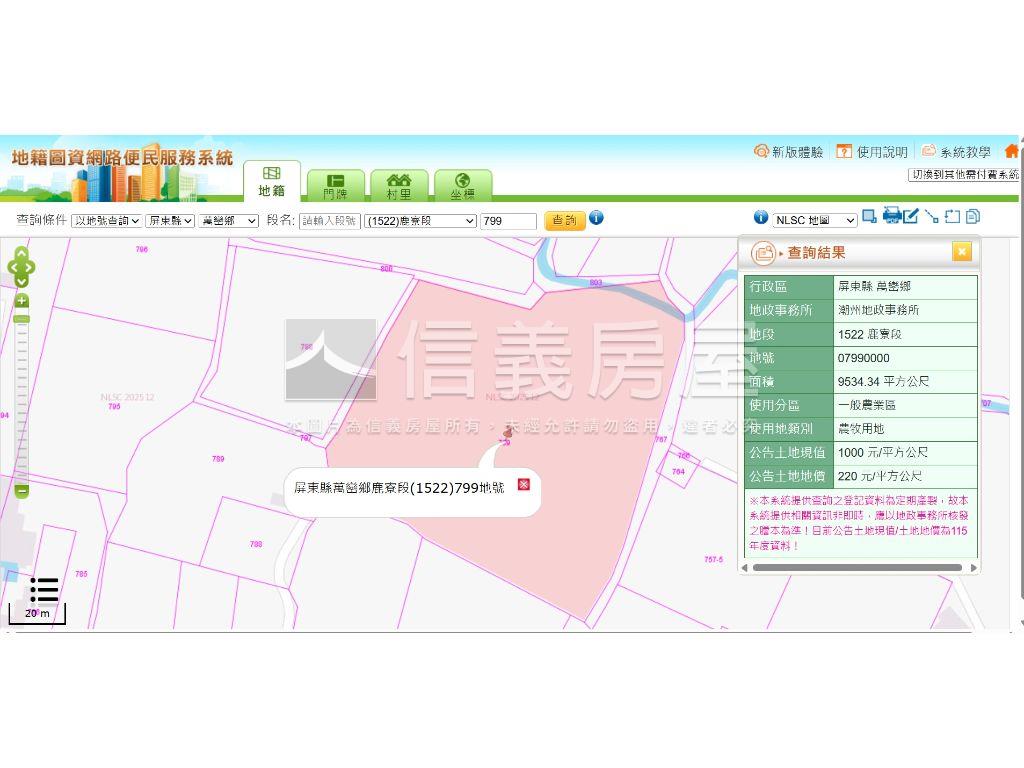Click the PDF print icon
The image size is (1024, 768).
tap(891, 215)
